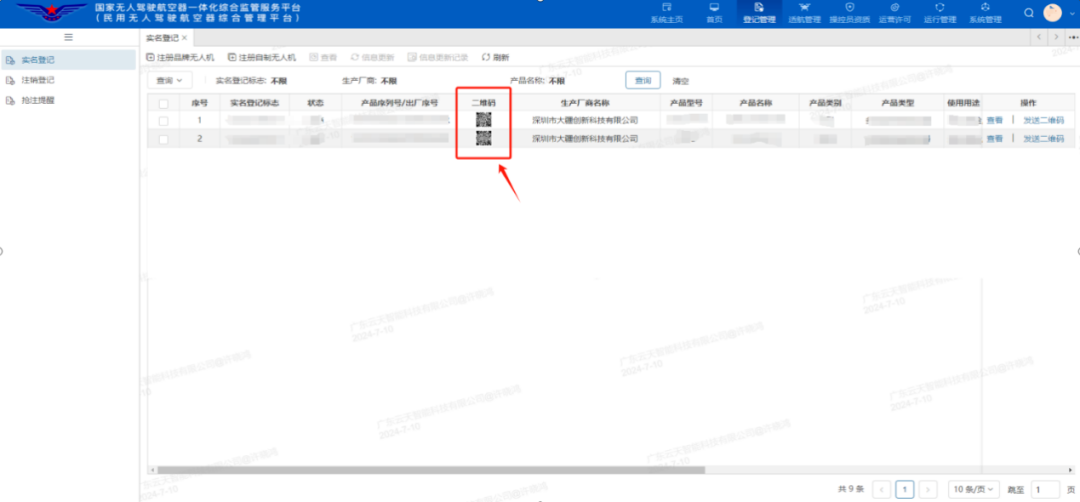Select 注销登记 in the left sidebar
This screenshot has width=1080, height=502.
(38, 80)
